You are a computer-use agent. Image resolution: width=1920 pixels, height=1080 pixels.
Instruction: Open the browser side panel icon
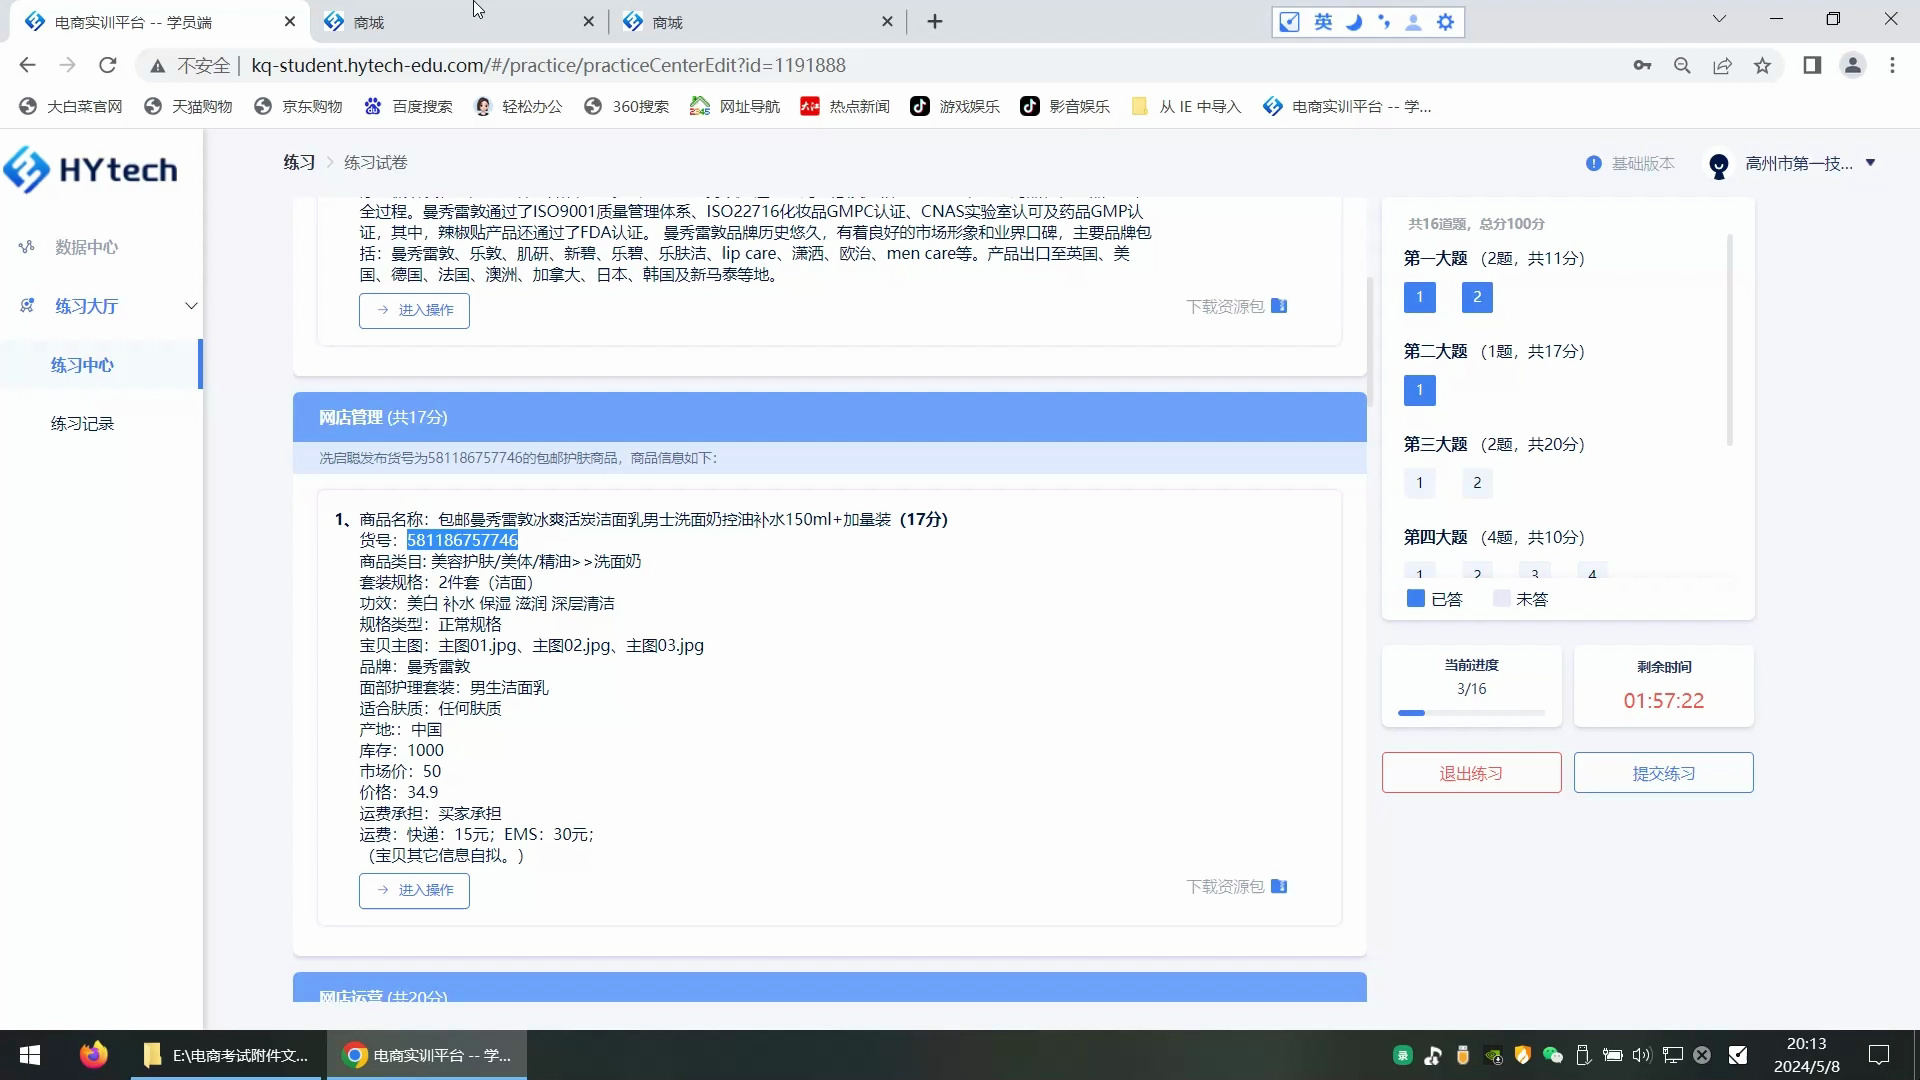tap(1812, 65)
